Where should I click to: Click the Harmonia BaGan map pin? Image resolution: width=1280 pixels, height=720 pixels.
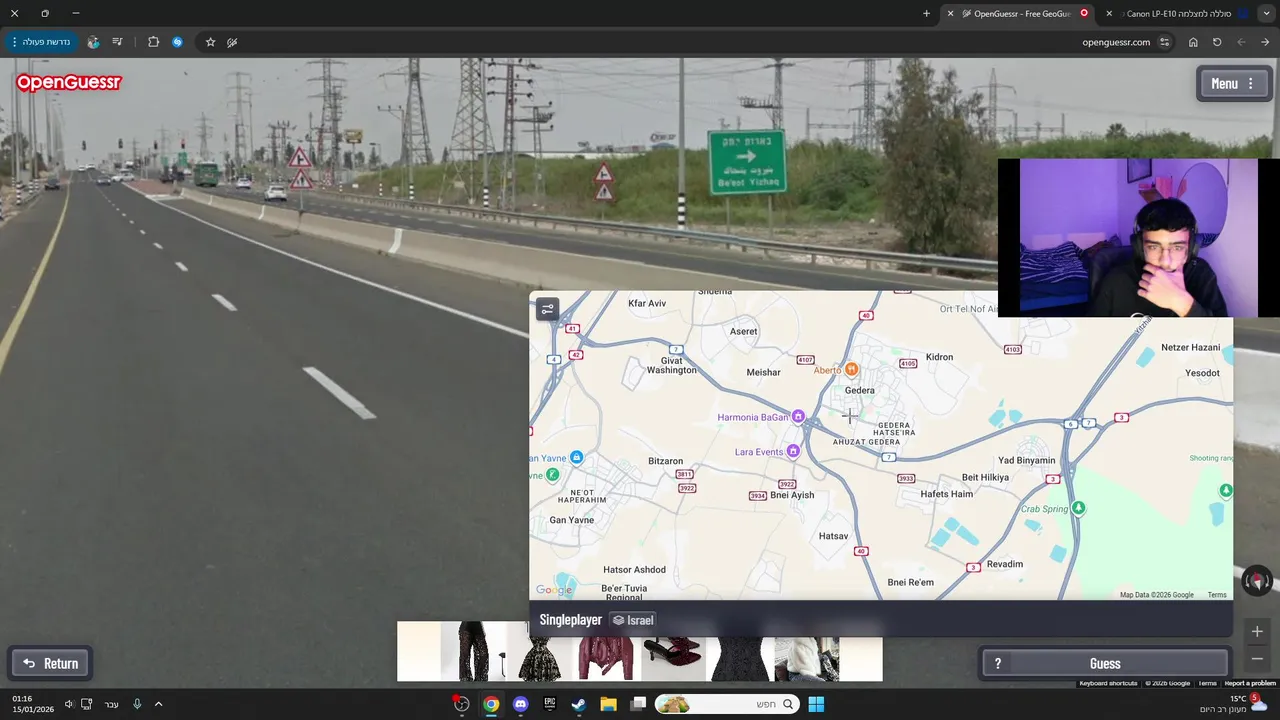click(x=798, y=416)
